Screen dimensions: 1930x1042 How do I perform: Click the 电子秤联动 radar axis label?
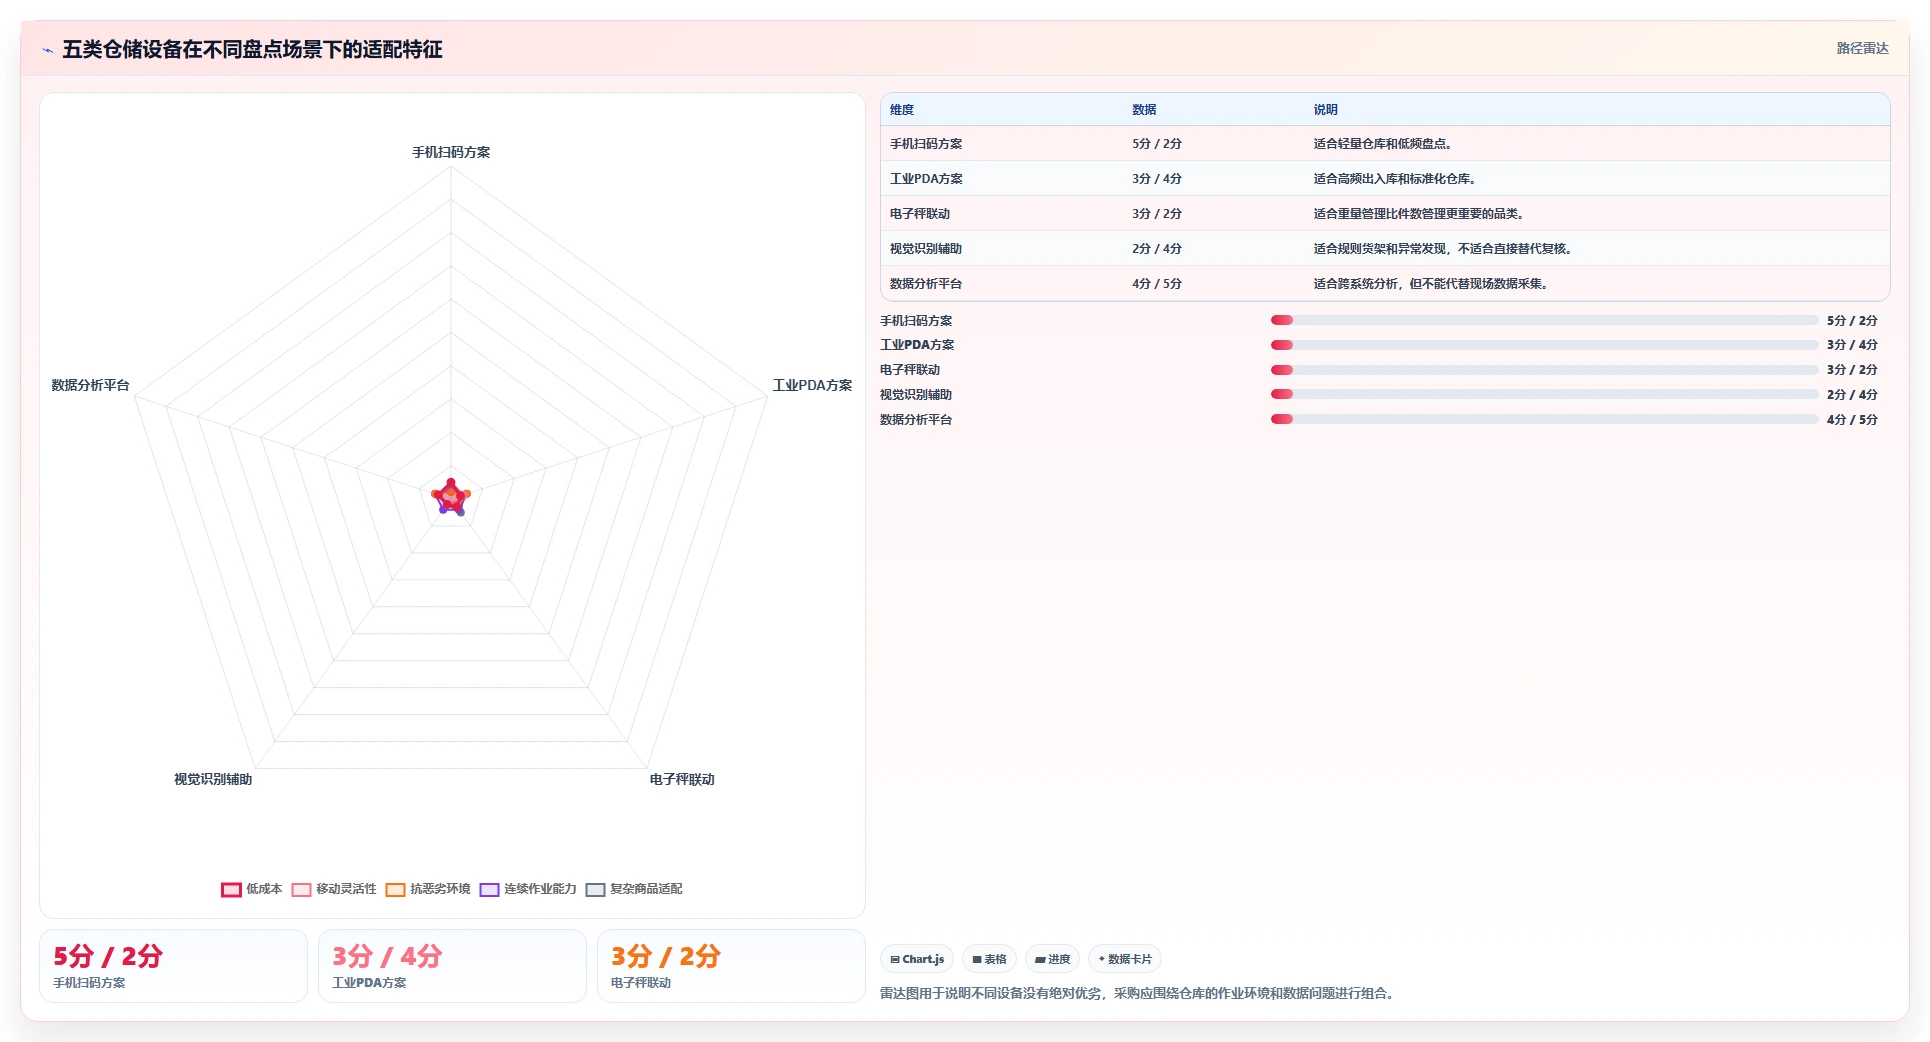(682, 779)
